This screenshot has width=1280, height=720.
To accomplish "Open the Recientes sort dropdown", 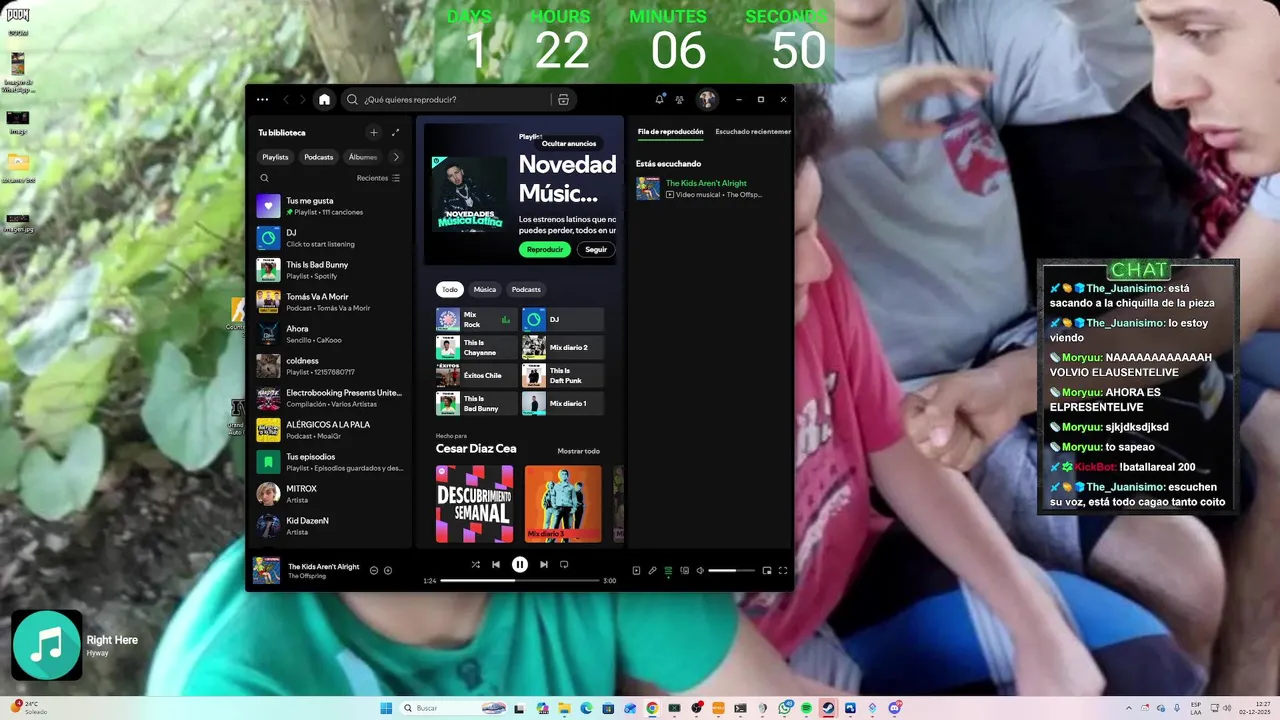I will click(x=378, y=178).
